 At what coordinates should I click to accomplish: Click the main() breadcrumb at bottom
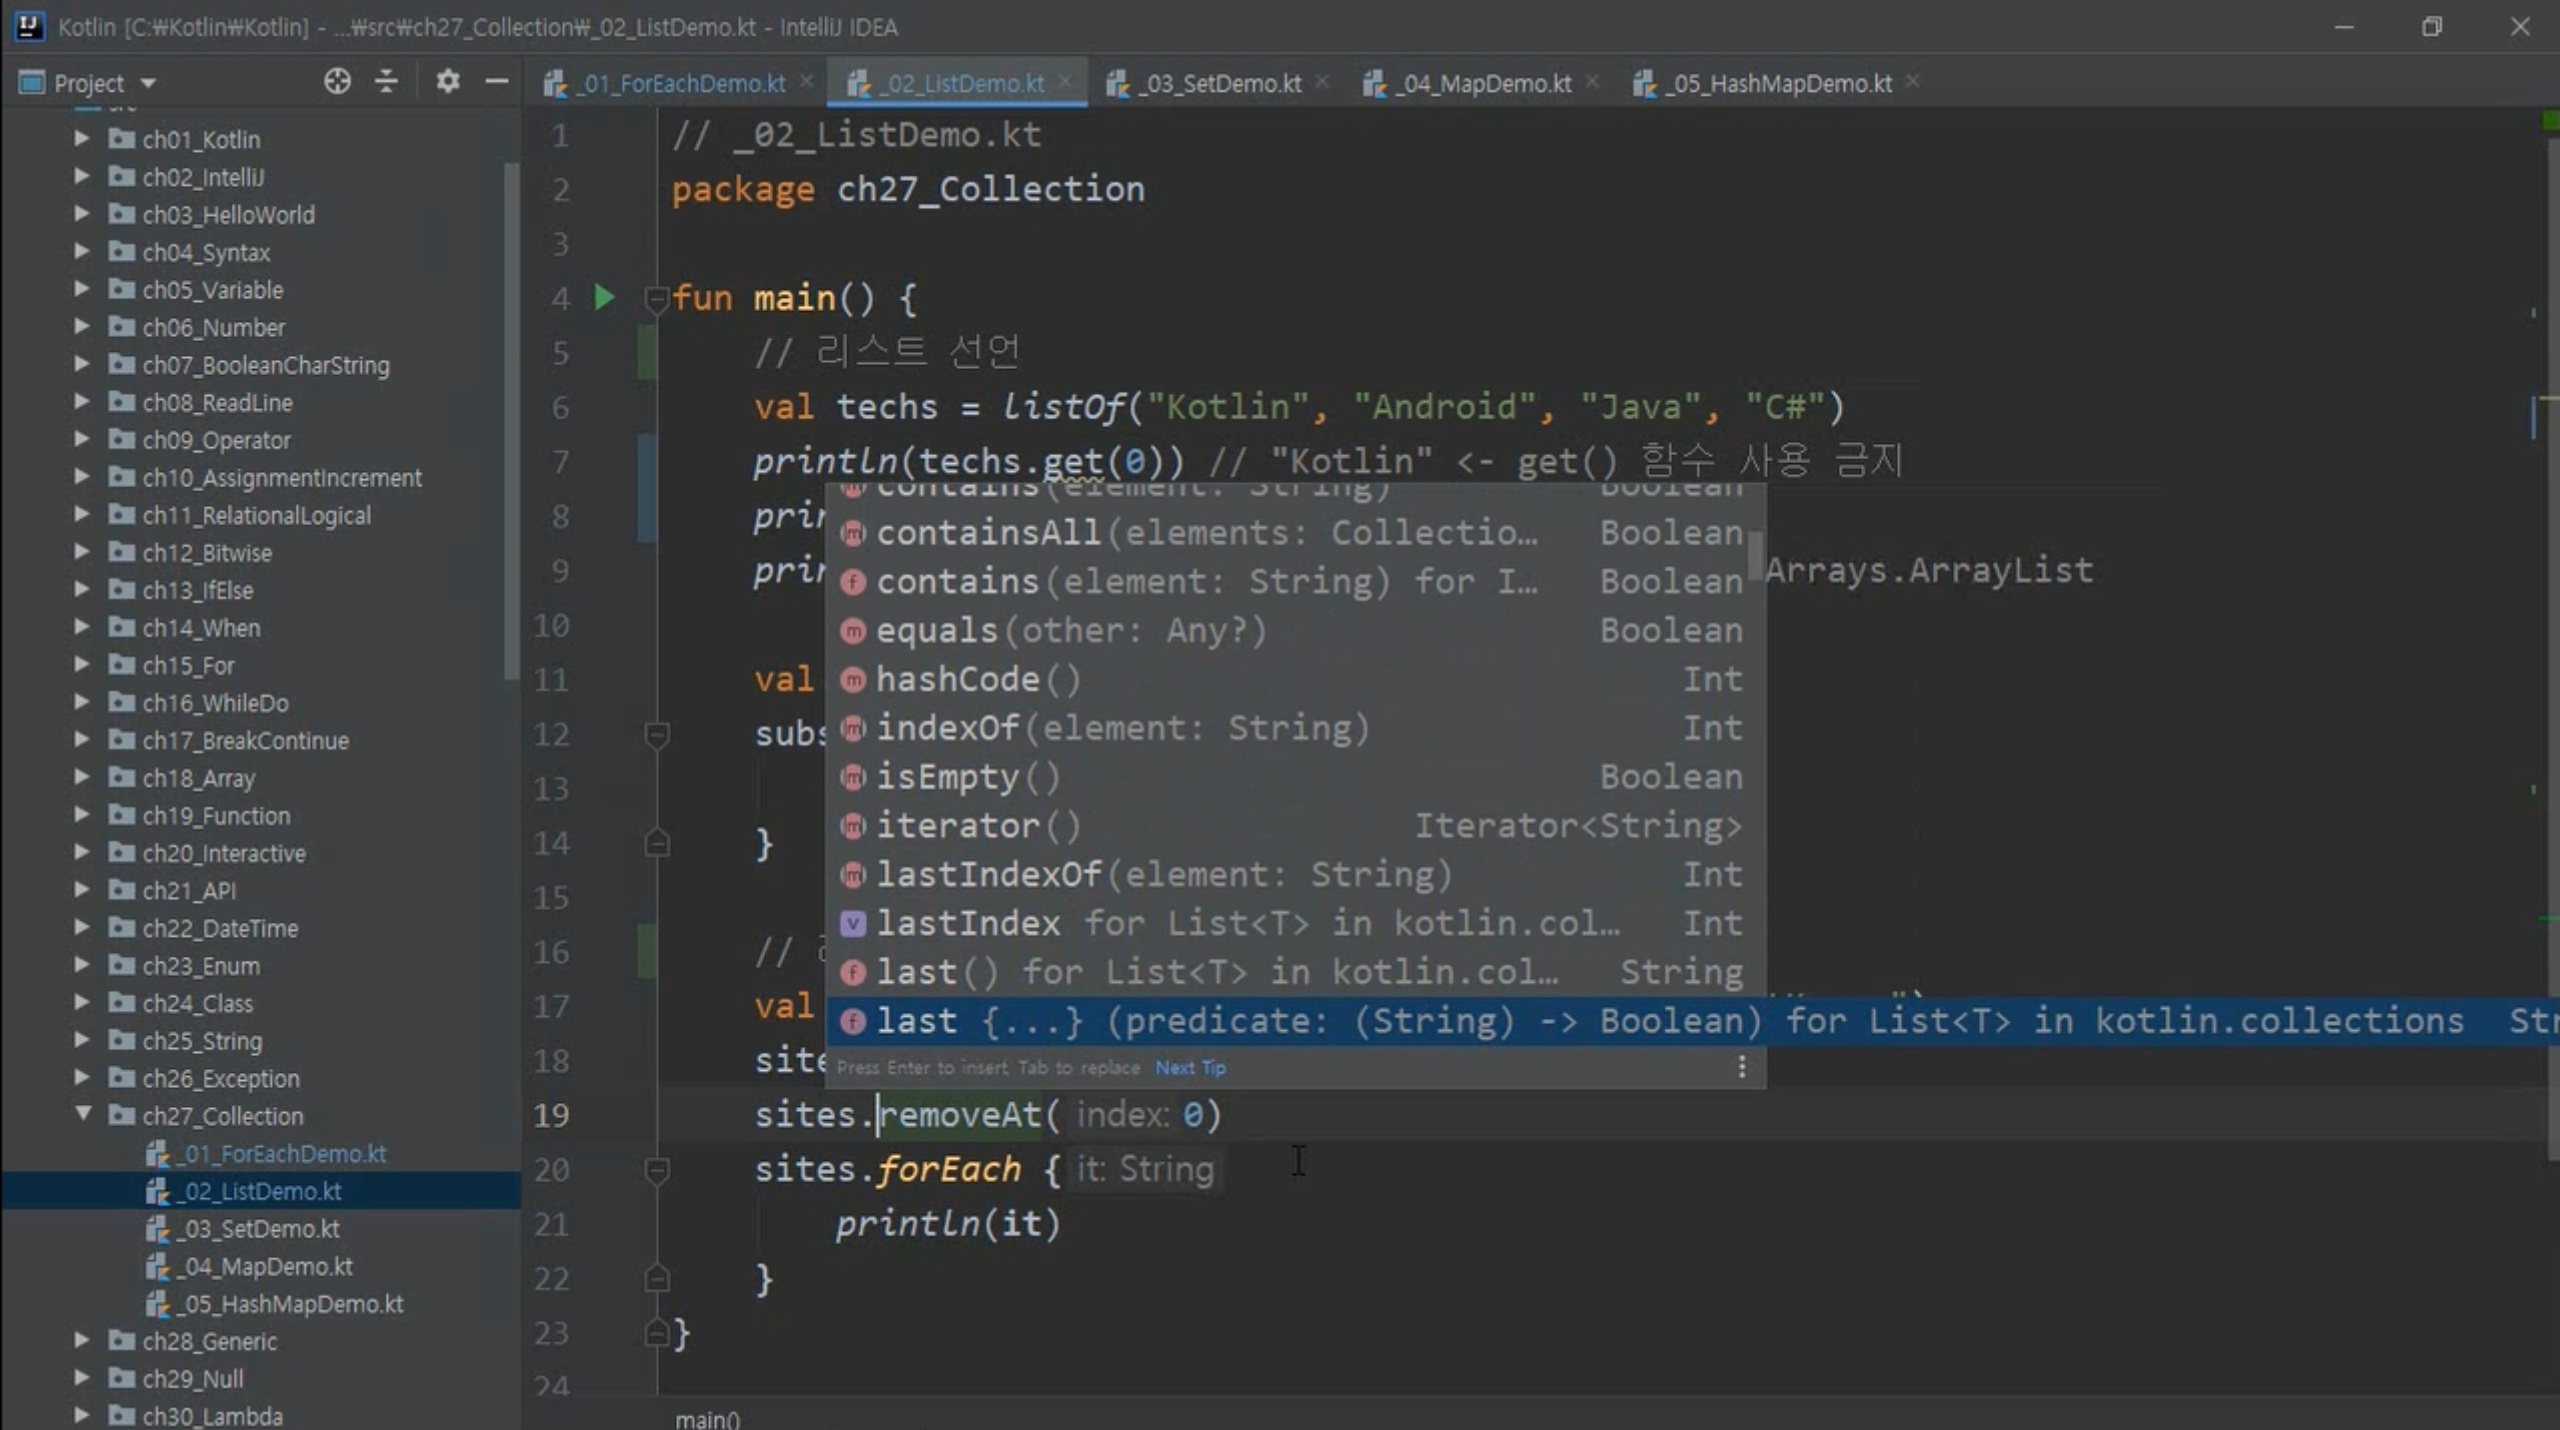point(707,1418)
